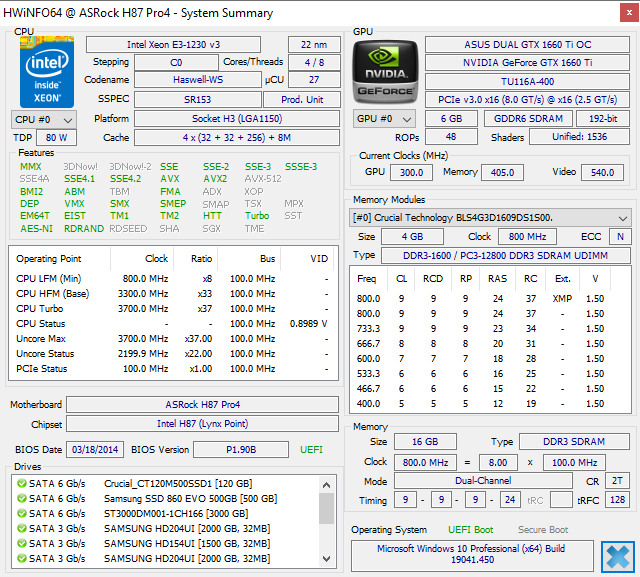
Task: Click the CPU Turbo operating point row
Action: 172,309
